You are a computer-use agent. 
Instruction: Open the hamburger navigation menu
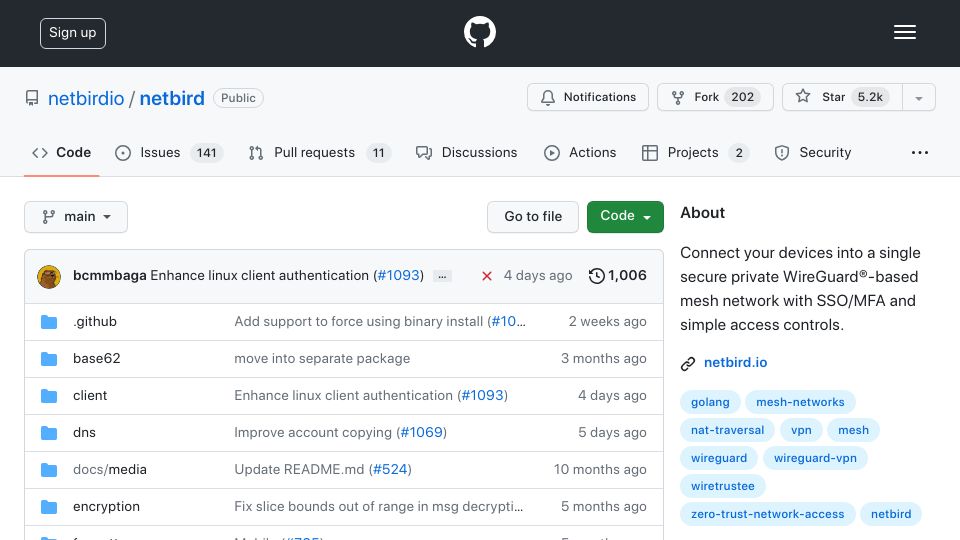coord(904,32)
